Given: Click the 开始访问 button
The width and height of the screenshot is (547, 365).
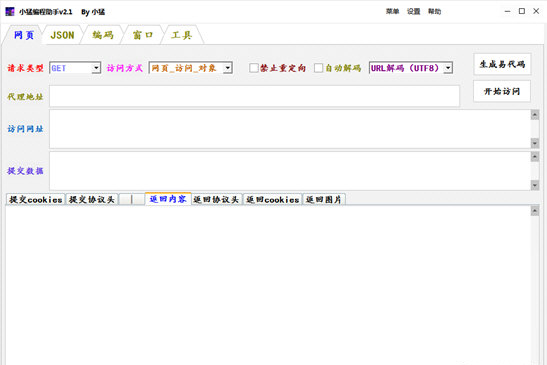Looking at the screenshot, I should (x=502, y=91).
